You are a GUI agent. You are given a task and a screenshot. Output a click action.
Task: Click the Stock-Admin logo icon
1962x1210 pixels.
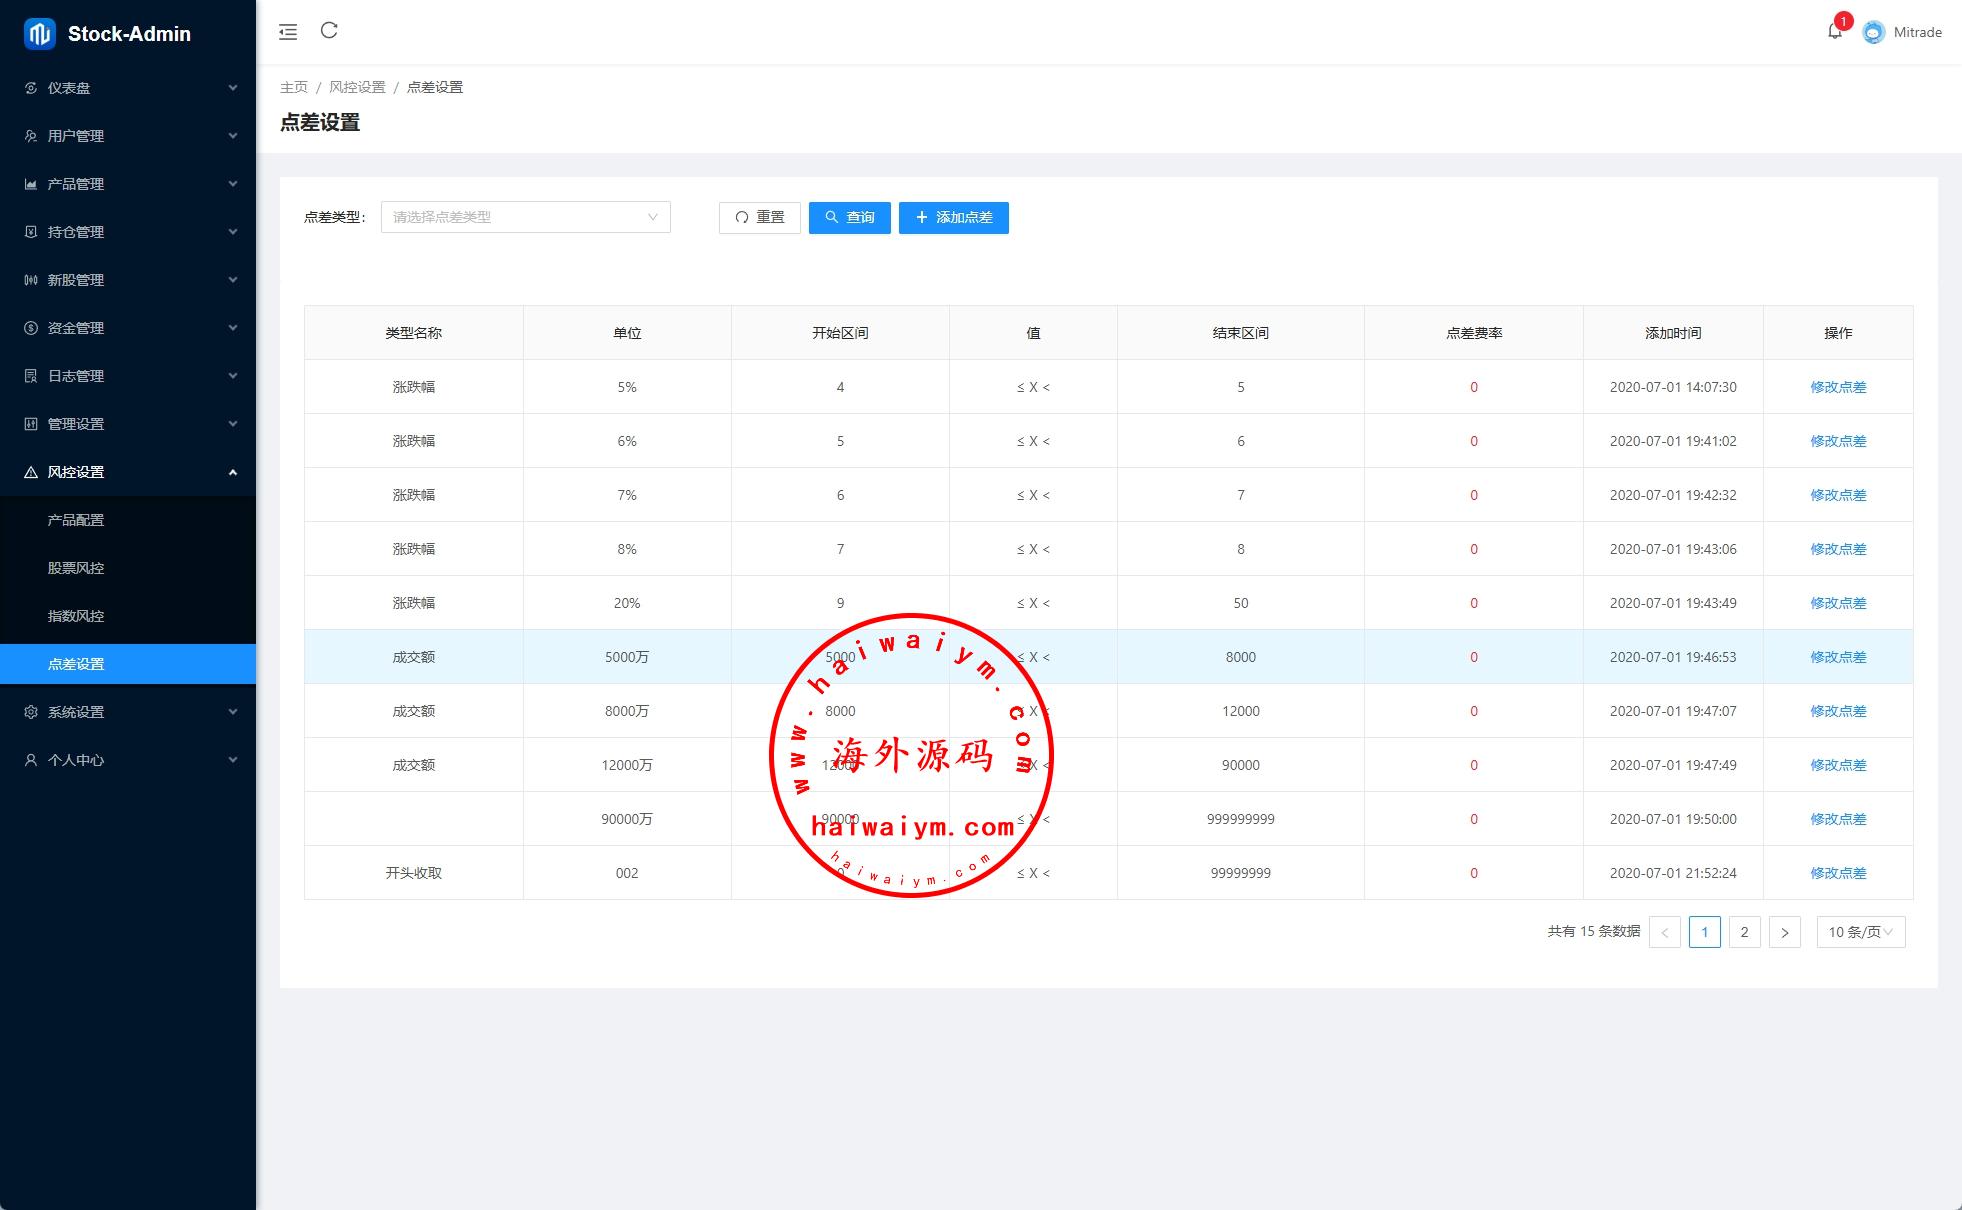(x=39, y=33)
